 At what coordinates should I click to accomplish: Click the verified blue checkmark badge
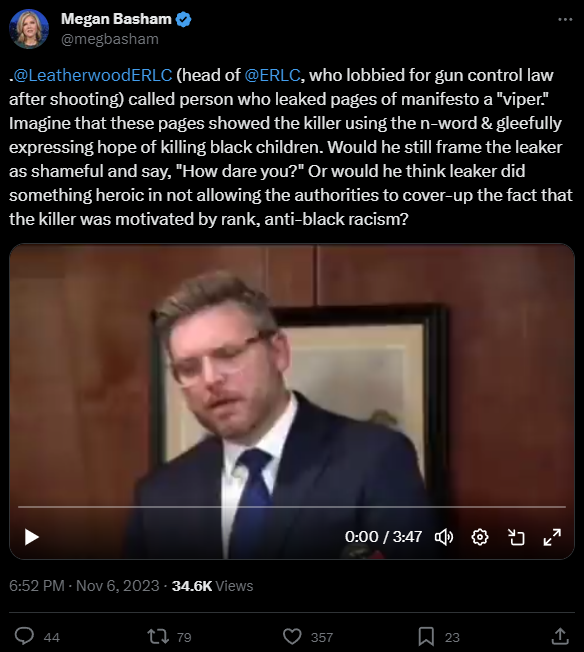tap(183, 19)
